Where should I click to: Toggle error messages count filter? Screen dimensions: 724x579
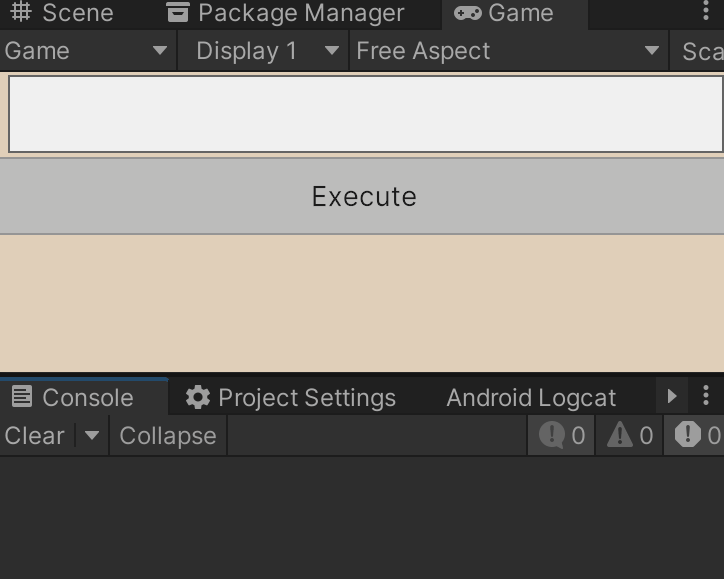click(697, 436)
